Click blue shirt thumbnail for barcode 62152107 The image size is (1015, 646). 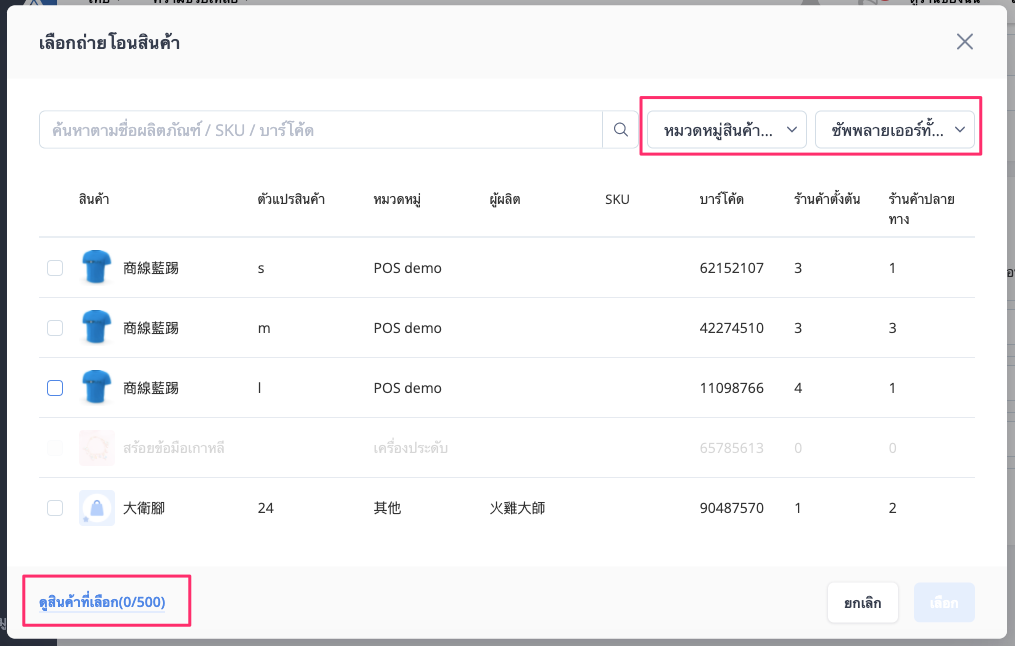pos(96,267)
